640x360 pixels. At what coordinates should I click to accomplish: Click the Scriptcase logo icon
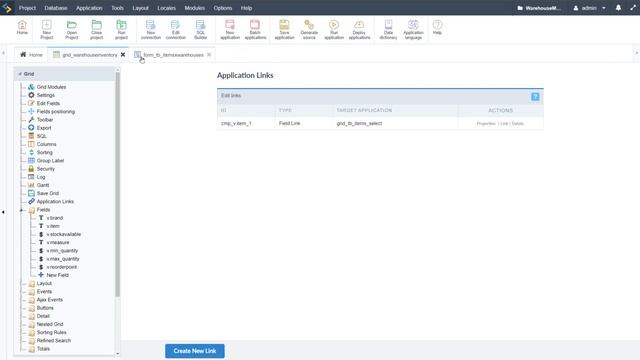7,8
